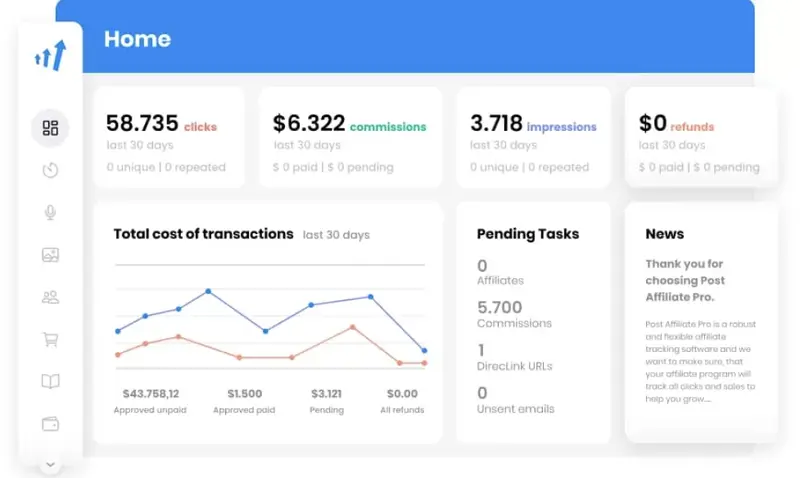Open the 5.700 Commissions pending task

[x=514, y=315]
